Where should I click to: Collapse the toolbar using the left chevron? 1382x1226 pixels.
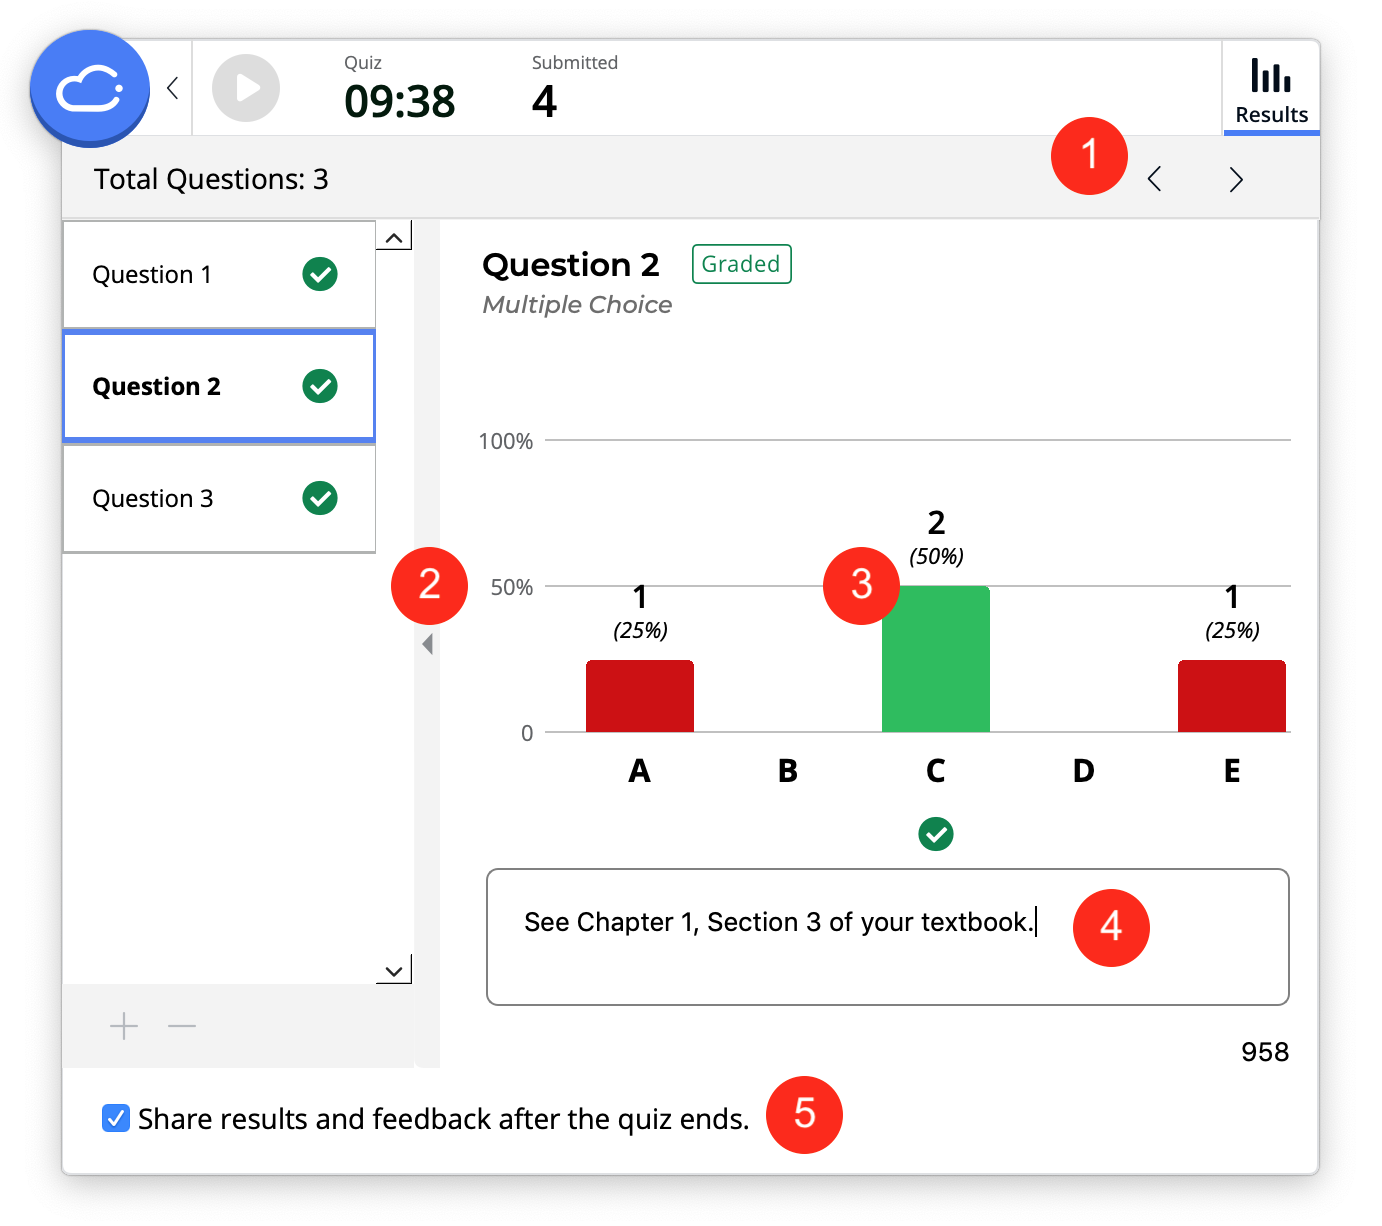point(171,88)
